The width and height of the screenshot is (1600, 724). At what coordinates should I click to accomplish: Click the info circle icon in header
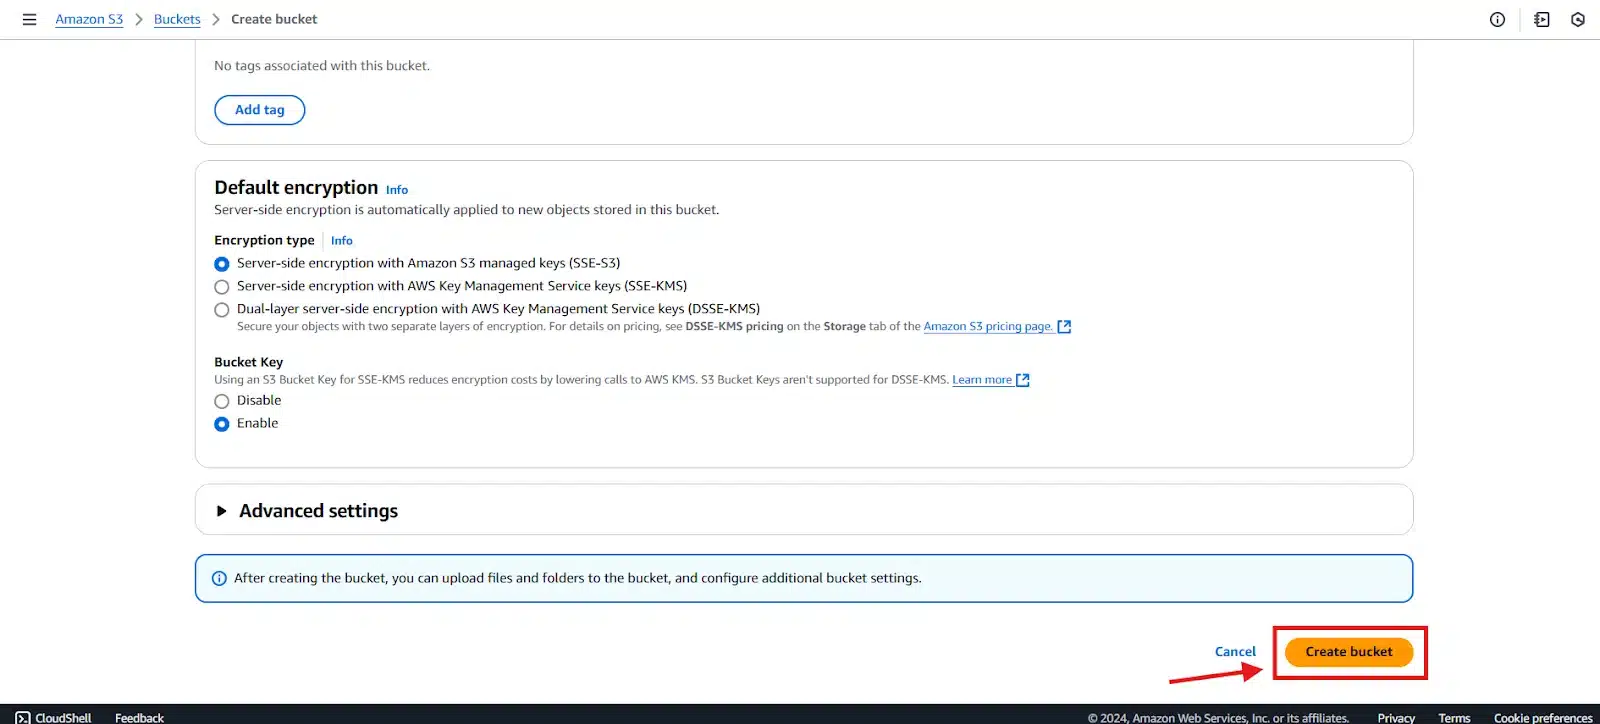[x=1497, y=19]
